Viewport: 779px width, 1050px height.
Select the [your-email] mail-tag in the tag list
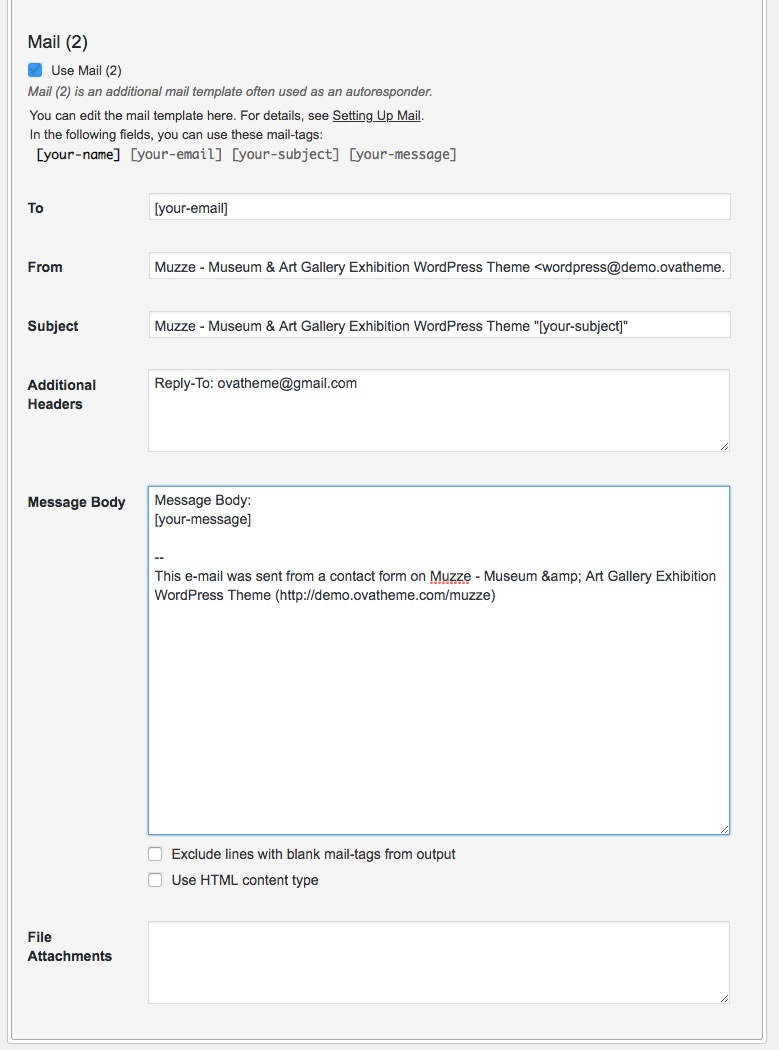(176, 155)
